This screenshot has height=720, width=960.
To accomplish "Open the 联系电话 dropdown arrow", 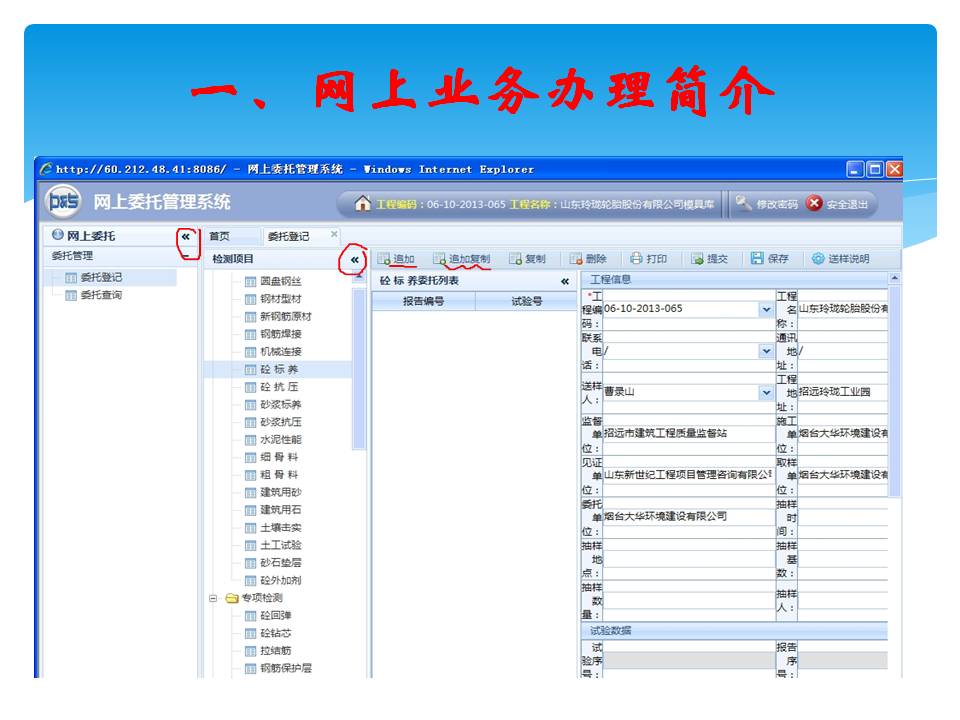I will (766, 351).
